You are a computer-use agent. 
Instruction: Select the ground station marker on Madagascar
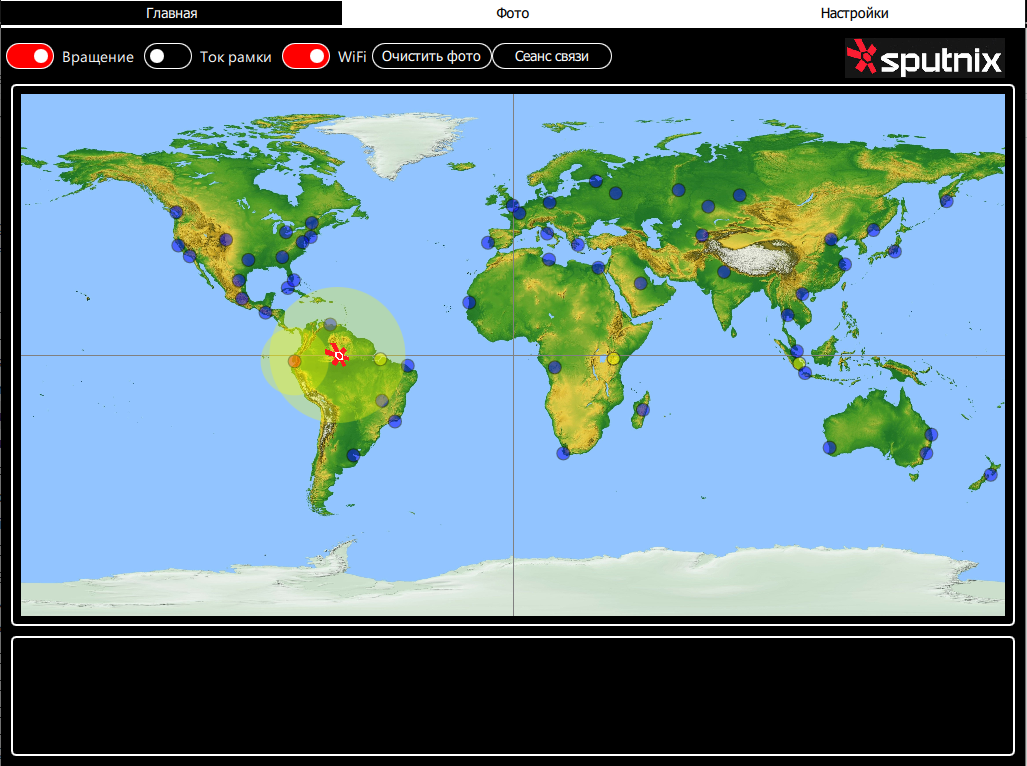641,409
